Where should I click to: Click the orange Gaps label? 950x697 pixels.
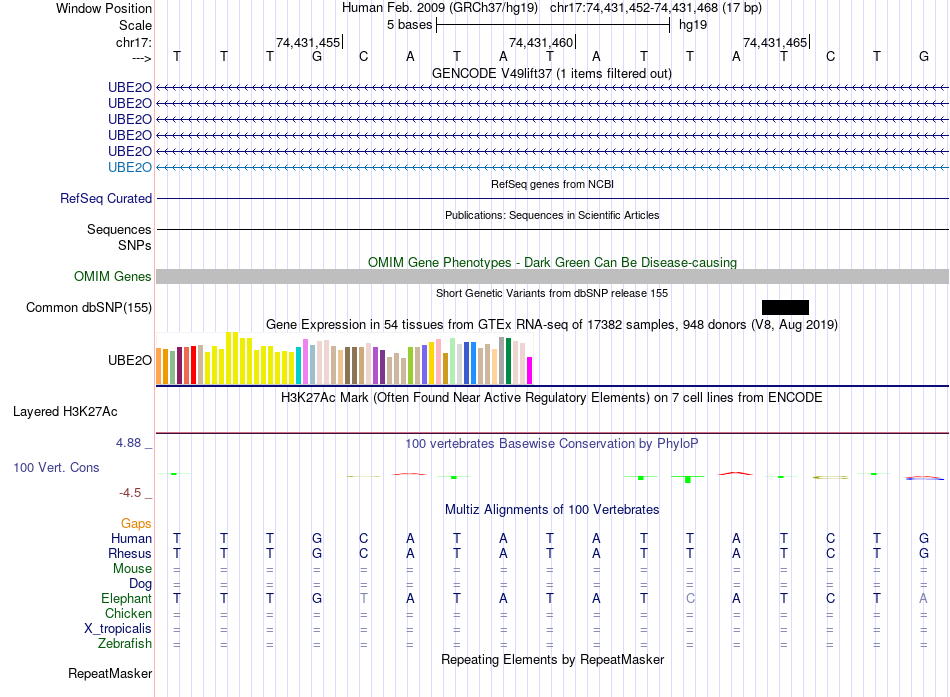(x=136, y=523)
